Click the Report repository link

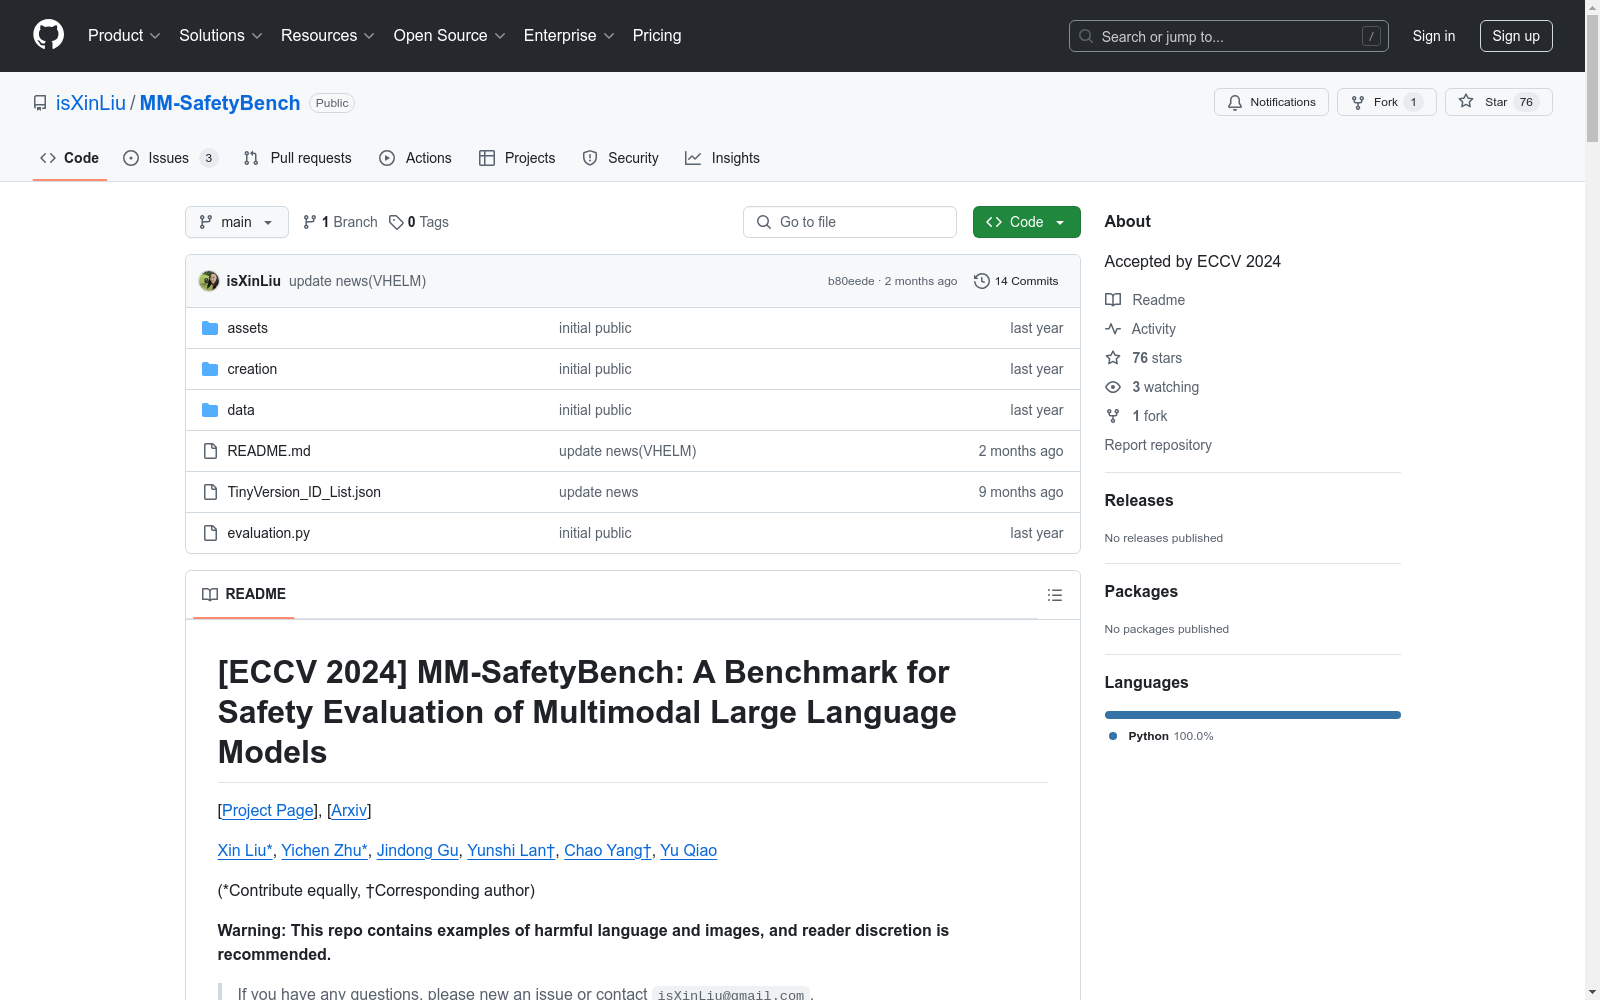pos(1158,445)
